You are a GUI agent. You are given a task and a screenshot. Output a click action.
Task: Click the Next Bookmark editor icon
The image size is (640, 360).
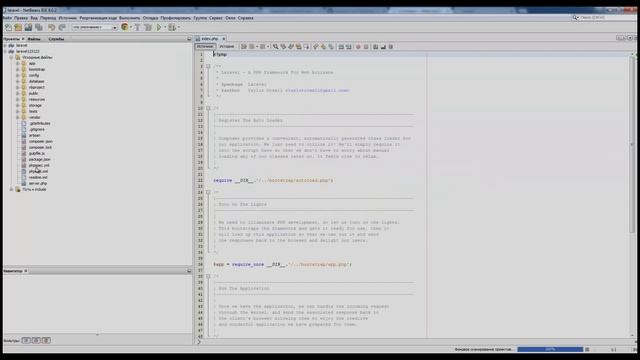pyautogui.click(x=323, y=47)
